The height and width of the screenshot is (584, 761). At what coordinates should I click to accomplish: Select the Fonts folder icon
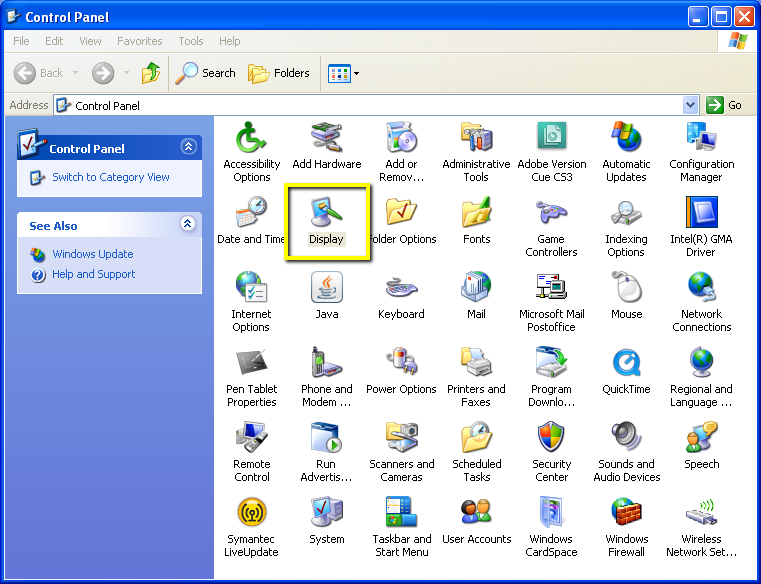(476, 212)
